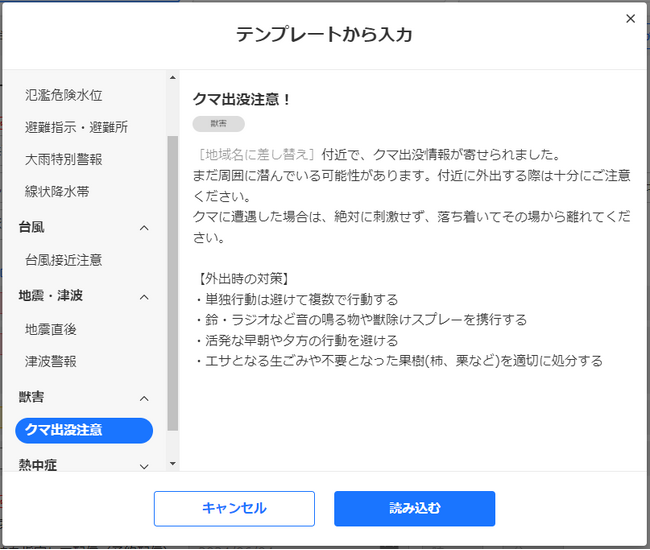This screenshot has width=650, height=550.
Task: Click the 獣害 category heading in sidebar
Action: (32, 397)
